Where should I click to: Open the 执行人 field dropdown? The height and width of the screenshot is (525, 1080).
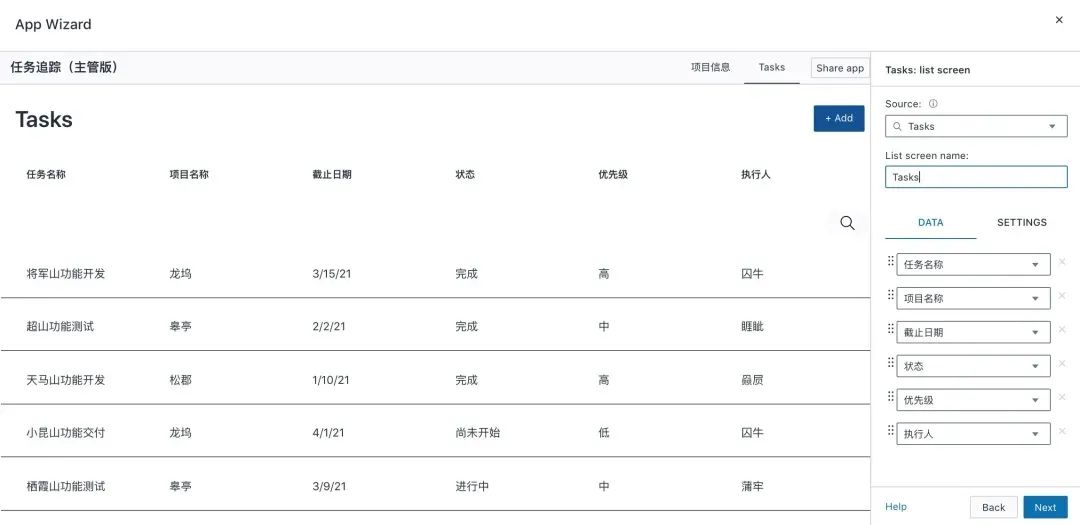coord(973,434)
